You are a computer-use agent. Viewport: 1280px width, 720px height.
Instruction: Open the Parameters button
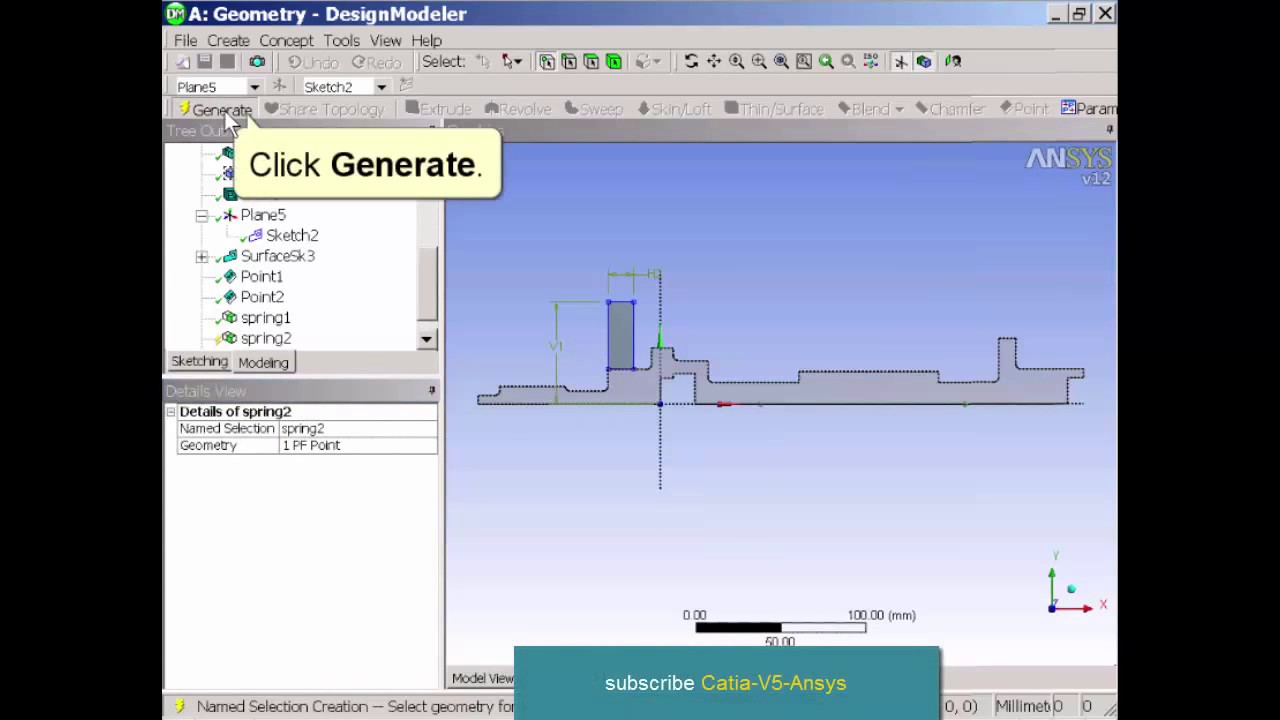click(1088, 109)
